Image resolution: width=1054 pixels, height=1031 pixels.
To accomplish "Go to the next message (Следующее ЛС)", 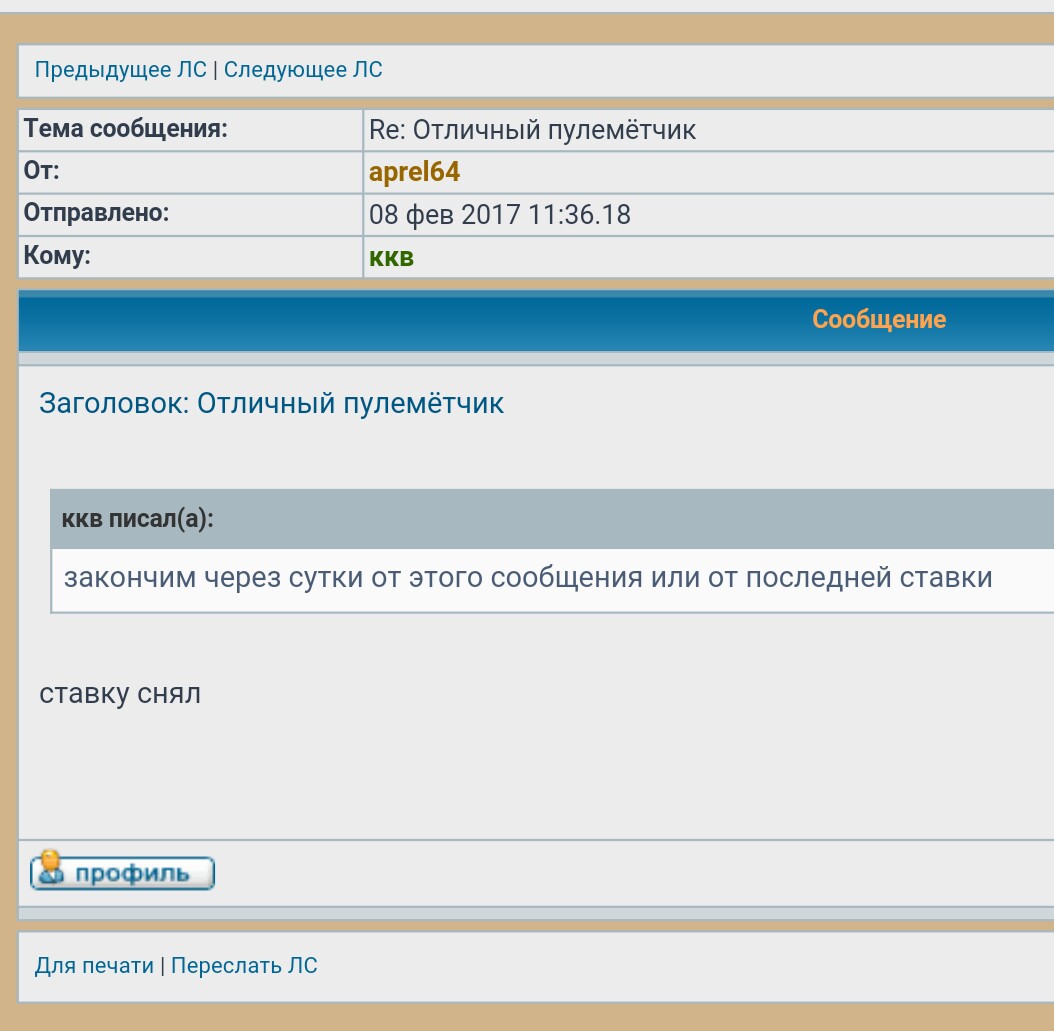I will pyautogui.click(x=303, y=70).
